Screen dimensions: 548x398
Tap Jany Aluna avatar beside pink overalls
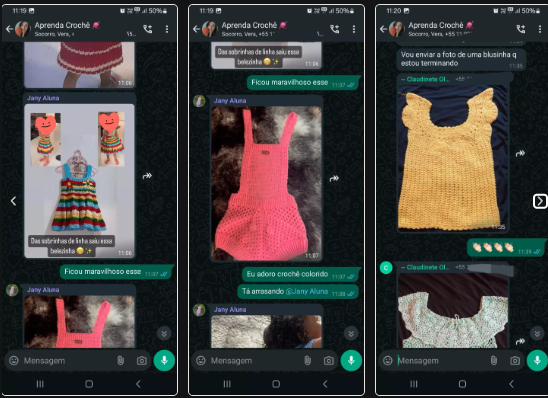coord(199,101)
